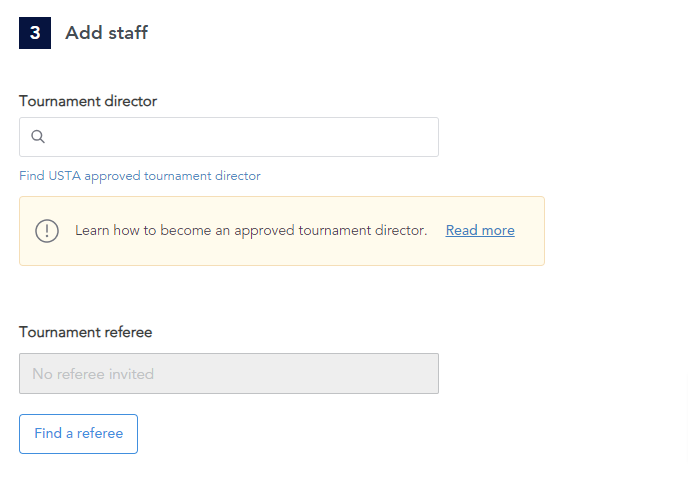Click the 'Find USTA' words in link
This screenshot has width=688, height=481.
coord(50,176)
